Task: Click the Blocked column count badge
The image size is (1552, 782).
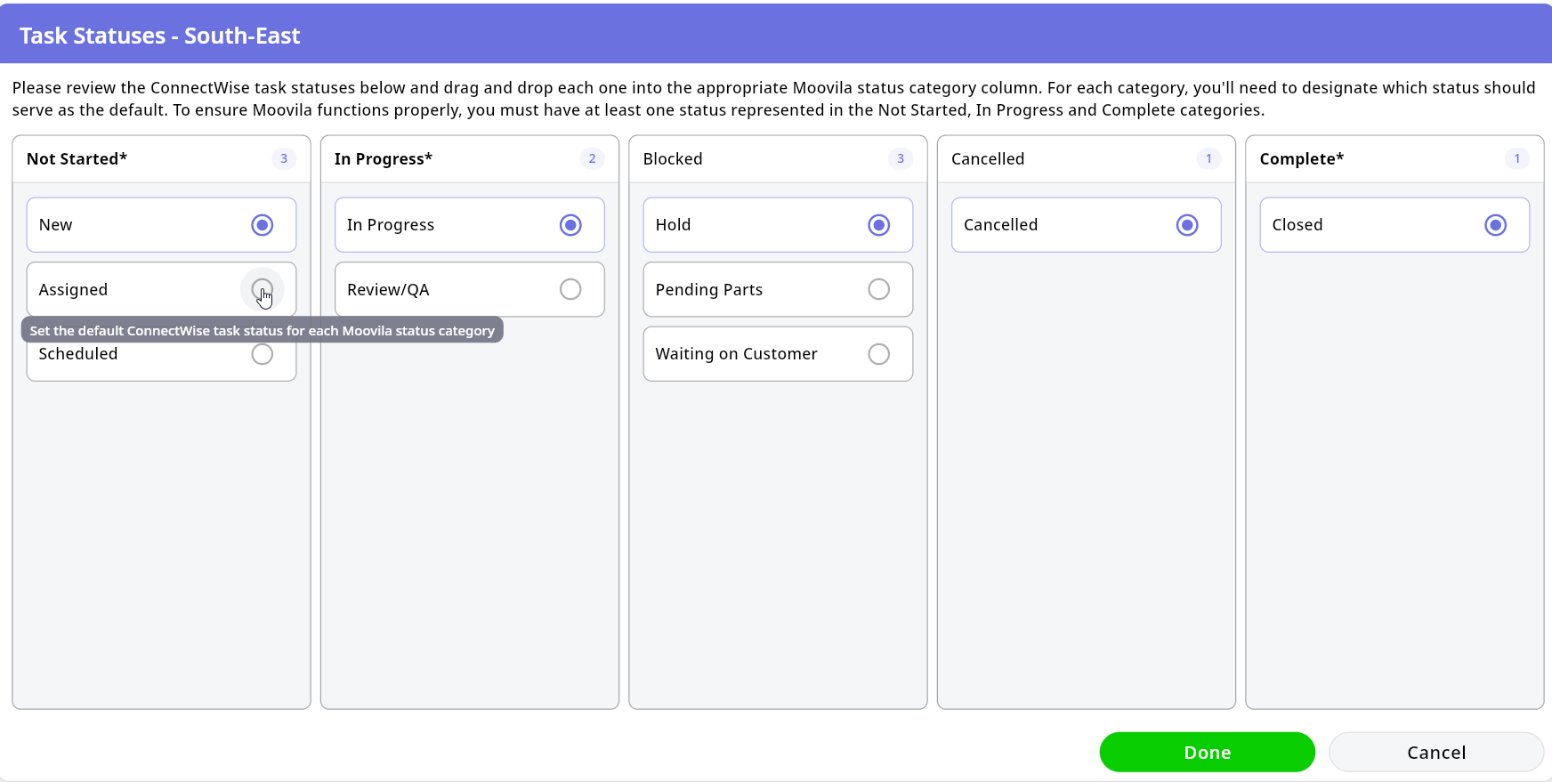Action: [x=900, y=159]
